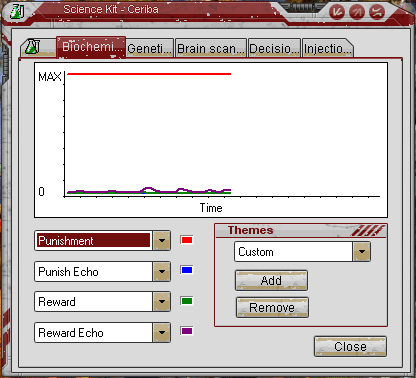Expand the Punishment chemical dropdown arrow
The height and width of the screenshot is (378, 416).
pyautogui.click(x=162, y=240)
